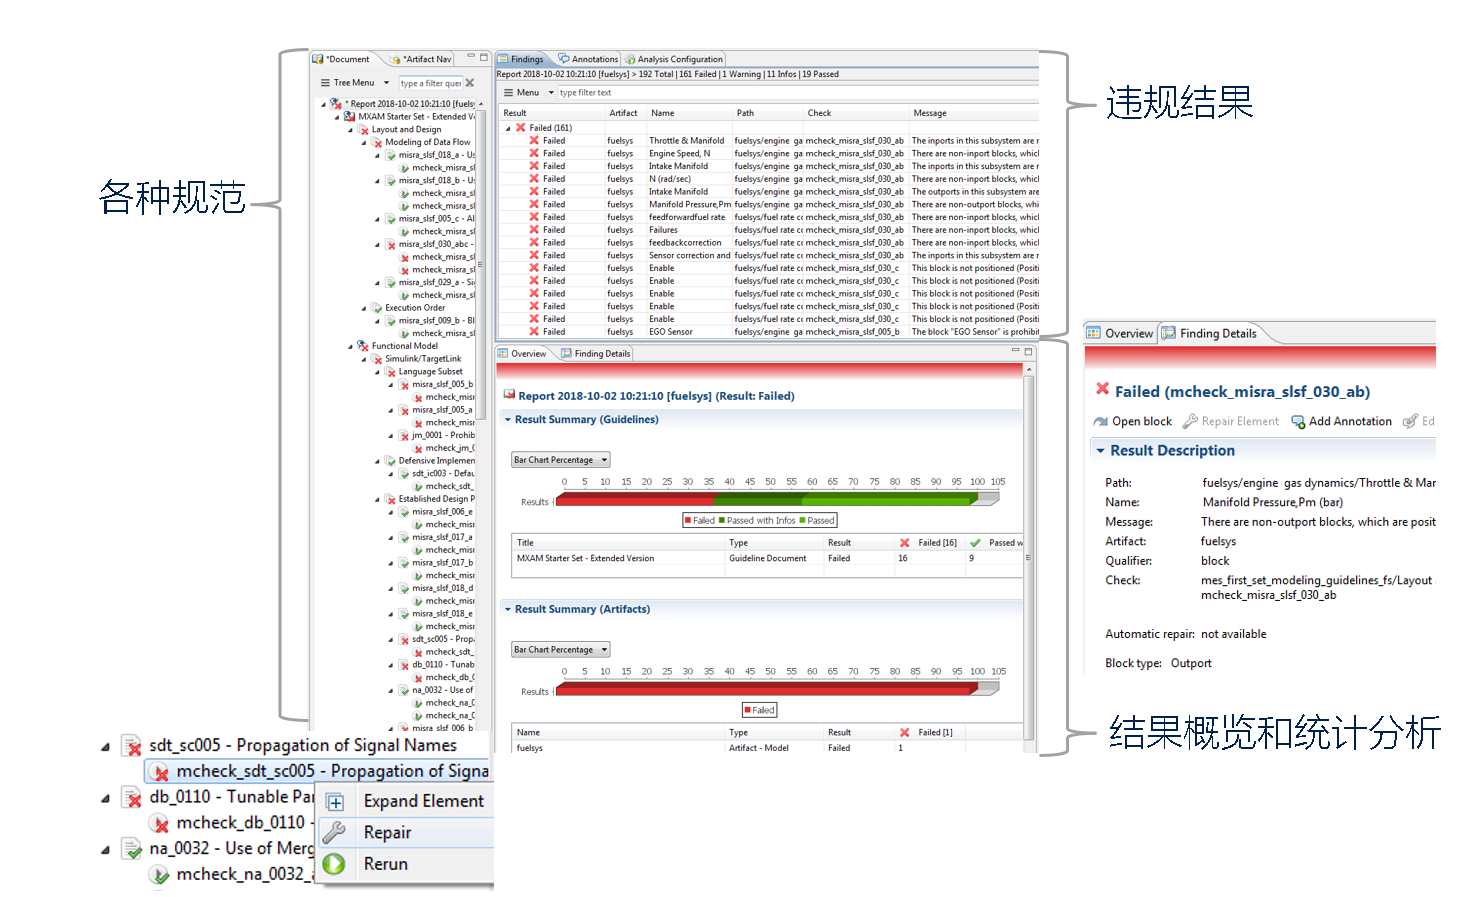Click the Tree Menu hamburger icon
The height and width of the screenshot is (897, 1461).
pyautogui.click(x=325, y=83)
